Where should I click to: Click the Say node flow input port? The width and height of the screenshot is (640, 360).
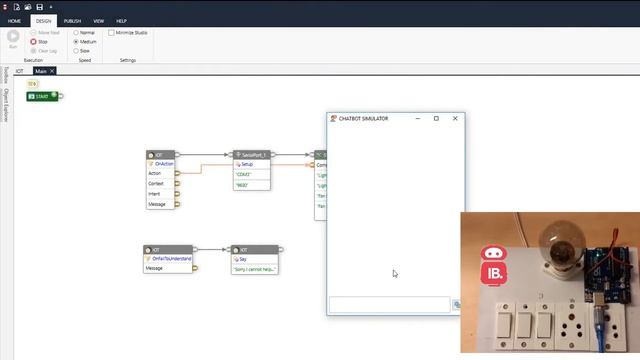coord(229,249)
